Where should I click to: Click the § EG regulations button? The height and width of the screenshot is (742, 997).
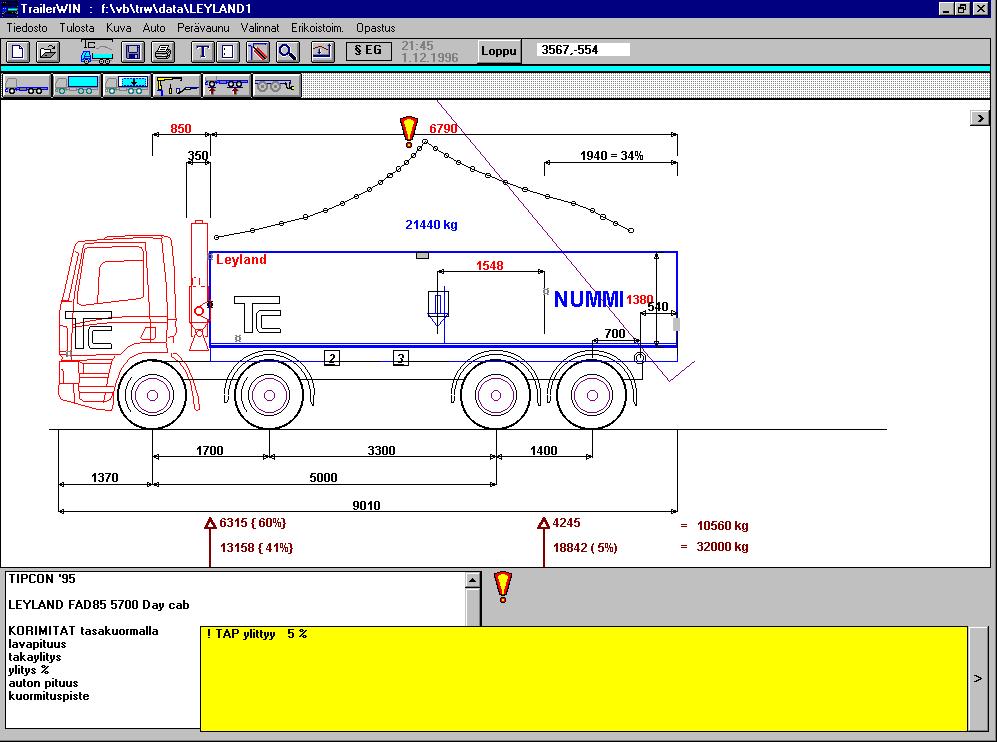(x=368, y=51)
